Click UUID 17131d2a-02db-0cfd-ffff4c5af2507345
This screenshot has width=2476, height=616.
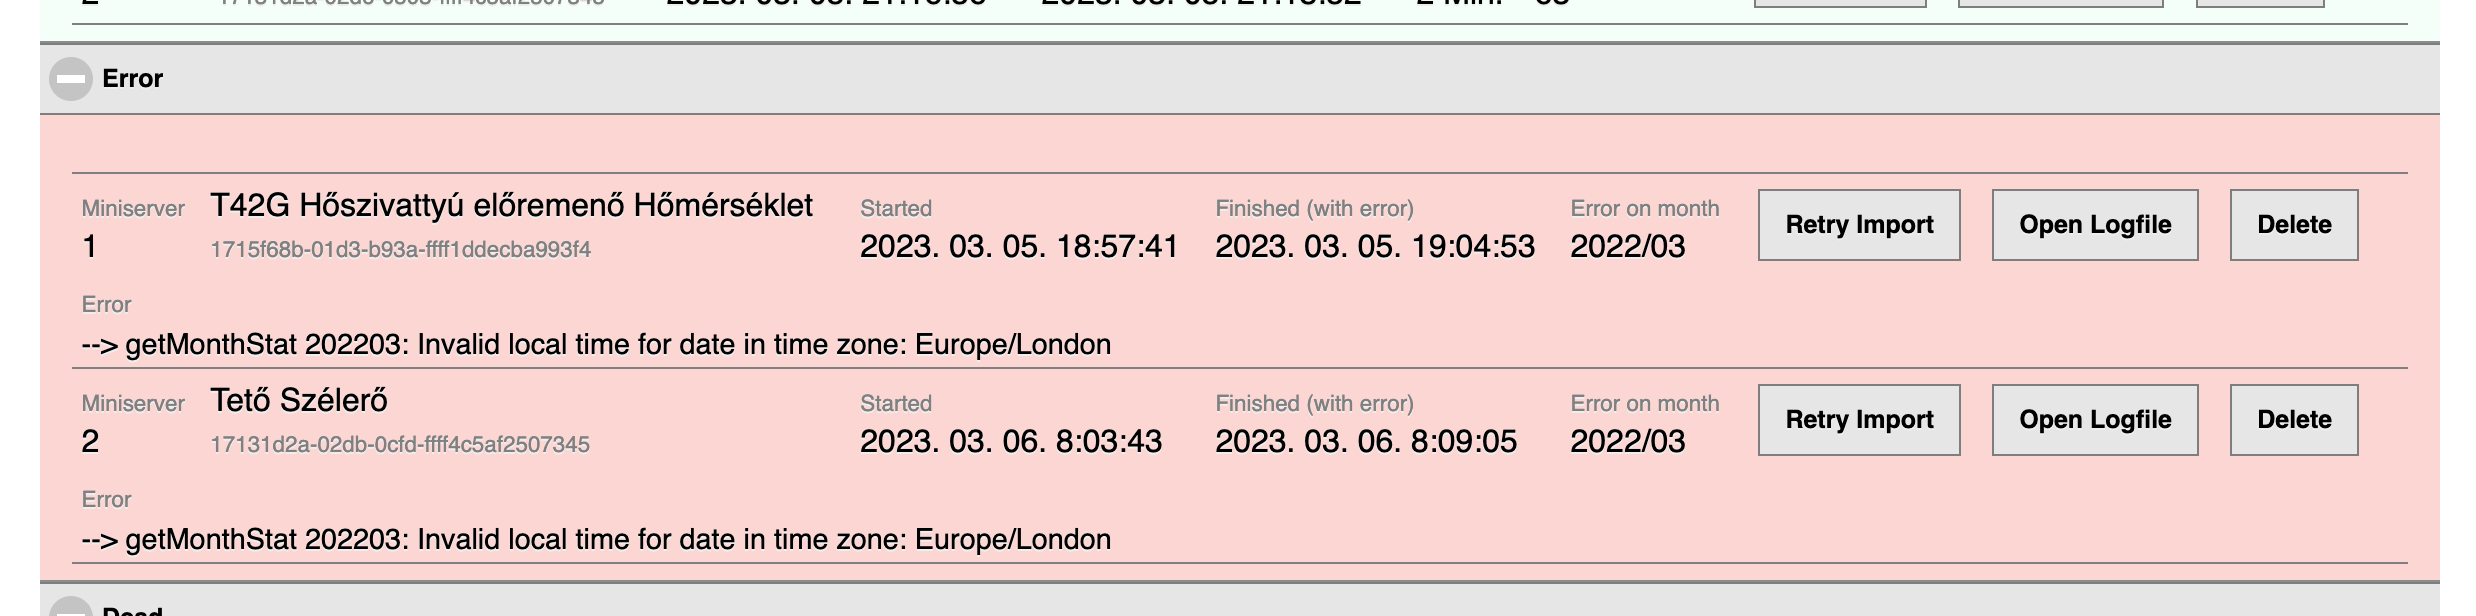coord(400,445)
